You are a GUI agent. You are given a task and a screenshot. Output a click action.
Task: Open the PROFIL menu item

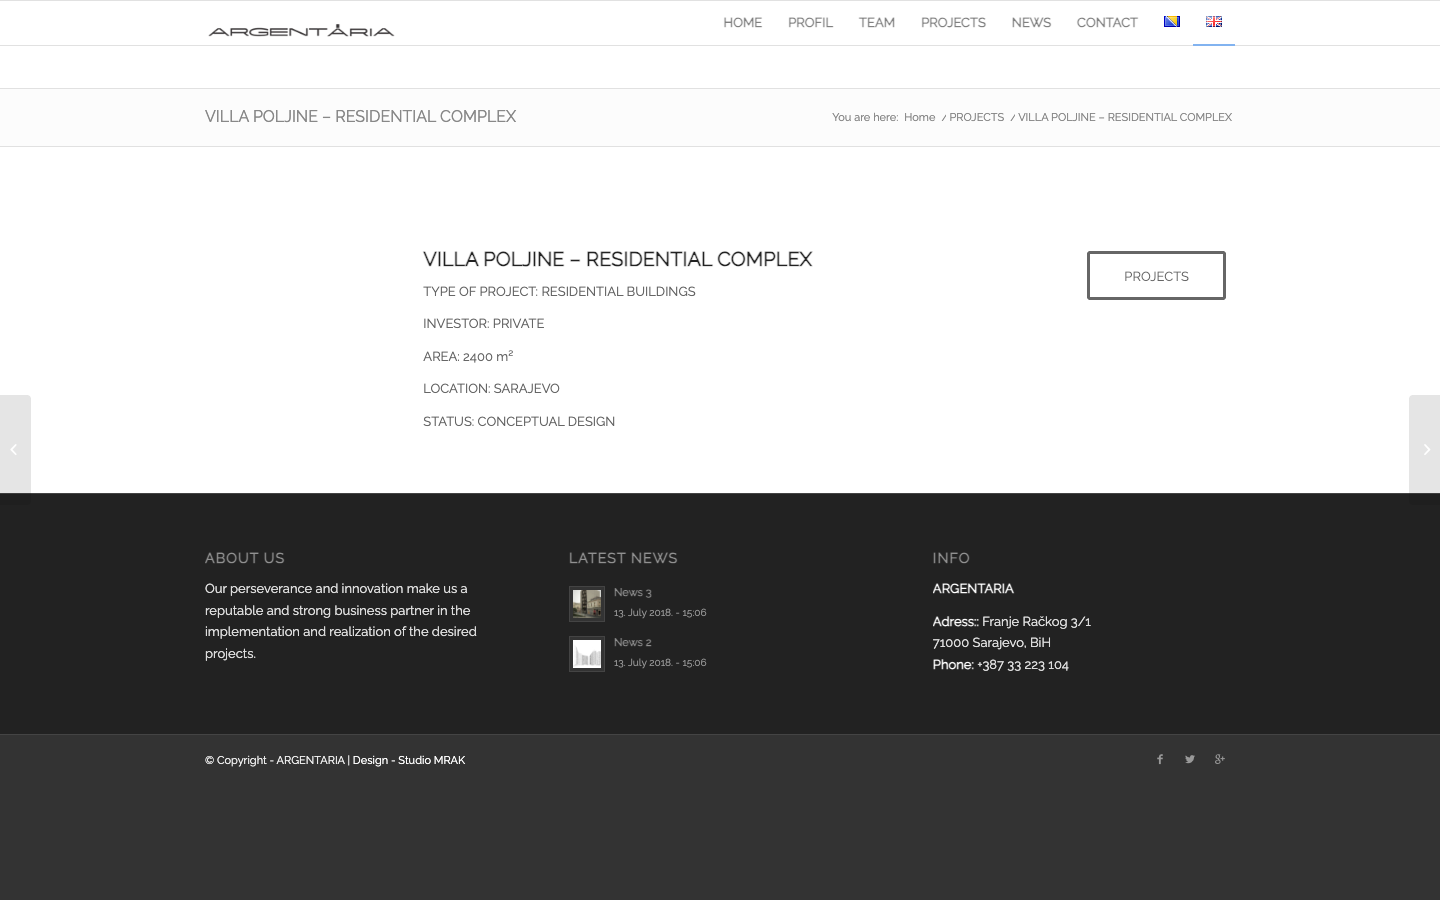coord(810,23)
